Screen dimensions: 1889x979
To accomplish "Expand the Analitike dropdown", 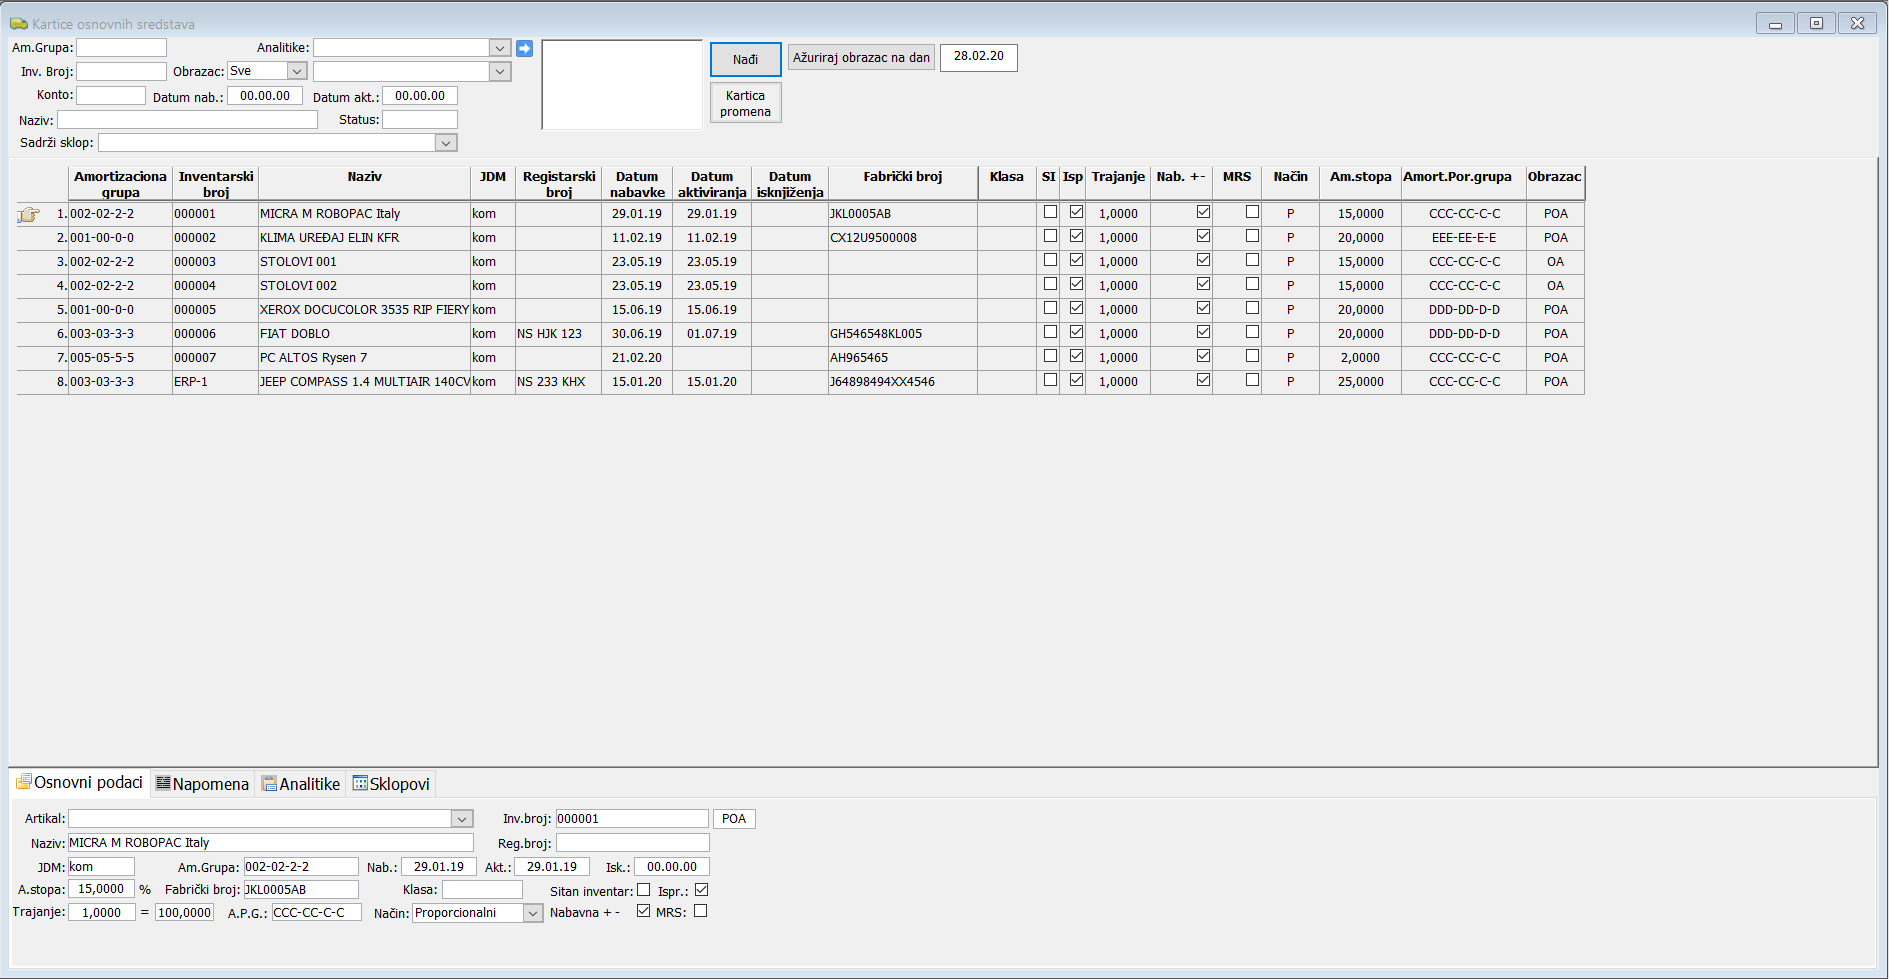I will pyautogui.click(x=500, y=48).
